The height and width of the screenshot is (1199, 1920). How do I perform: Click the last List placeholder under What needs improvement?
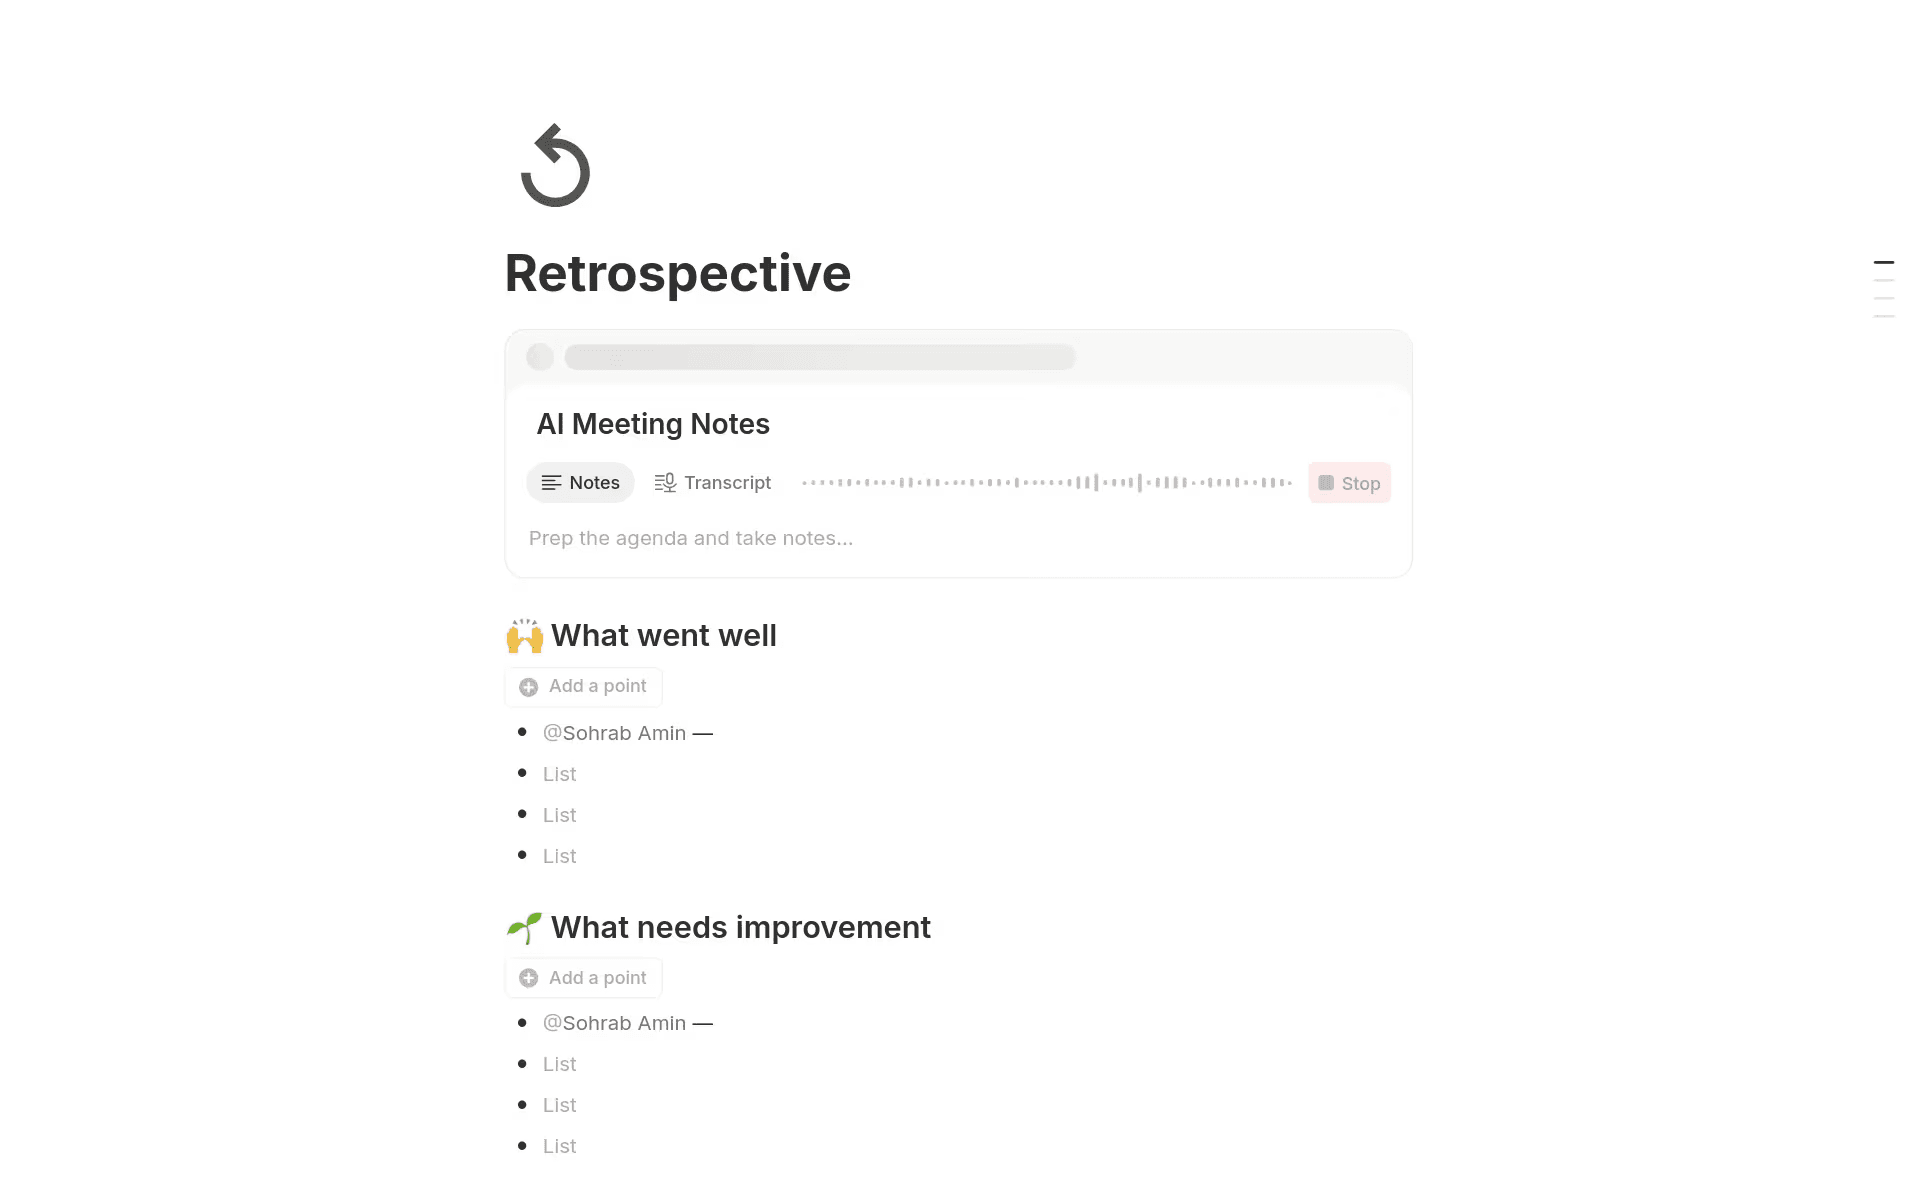559,1146
